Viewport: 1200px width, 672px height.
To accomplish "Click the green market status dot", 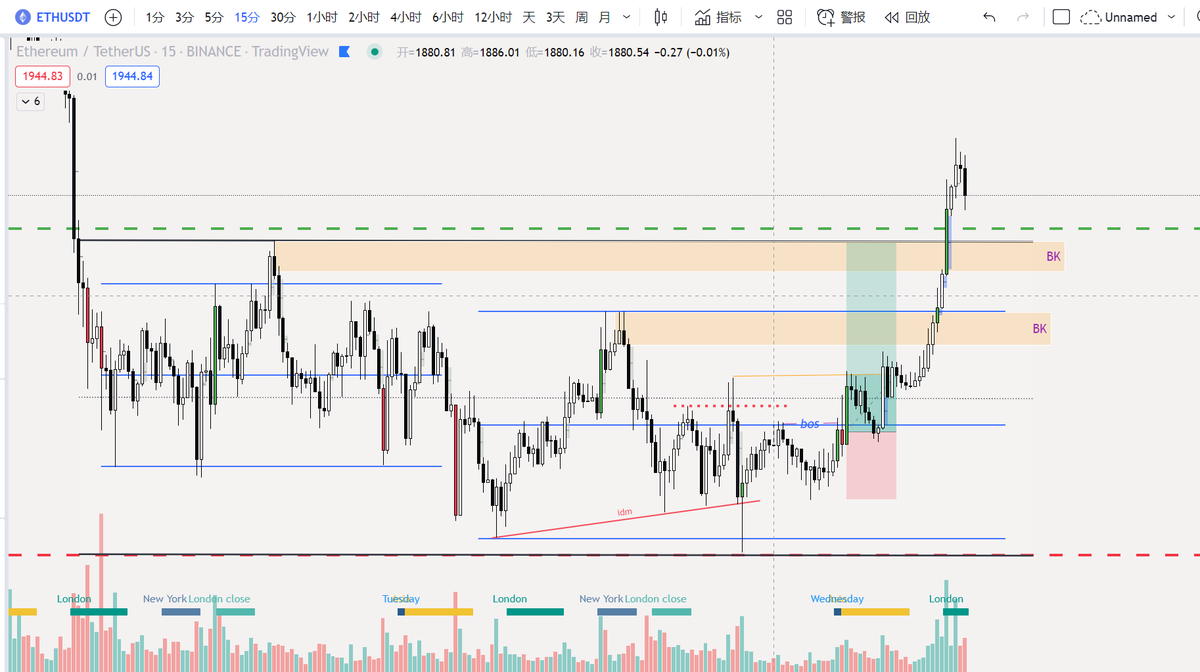I will (x=374, y=52).
